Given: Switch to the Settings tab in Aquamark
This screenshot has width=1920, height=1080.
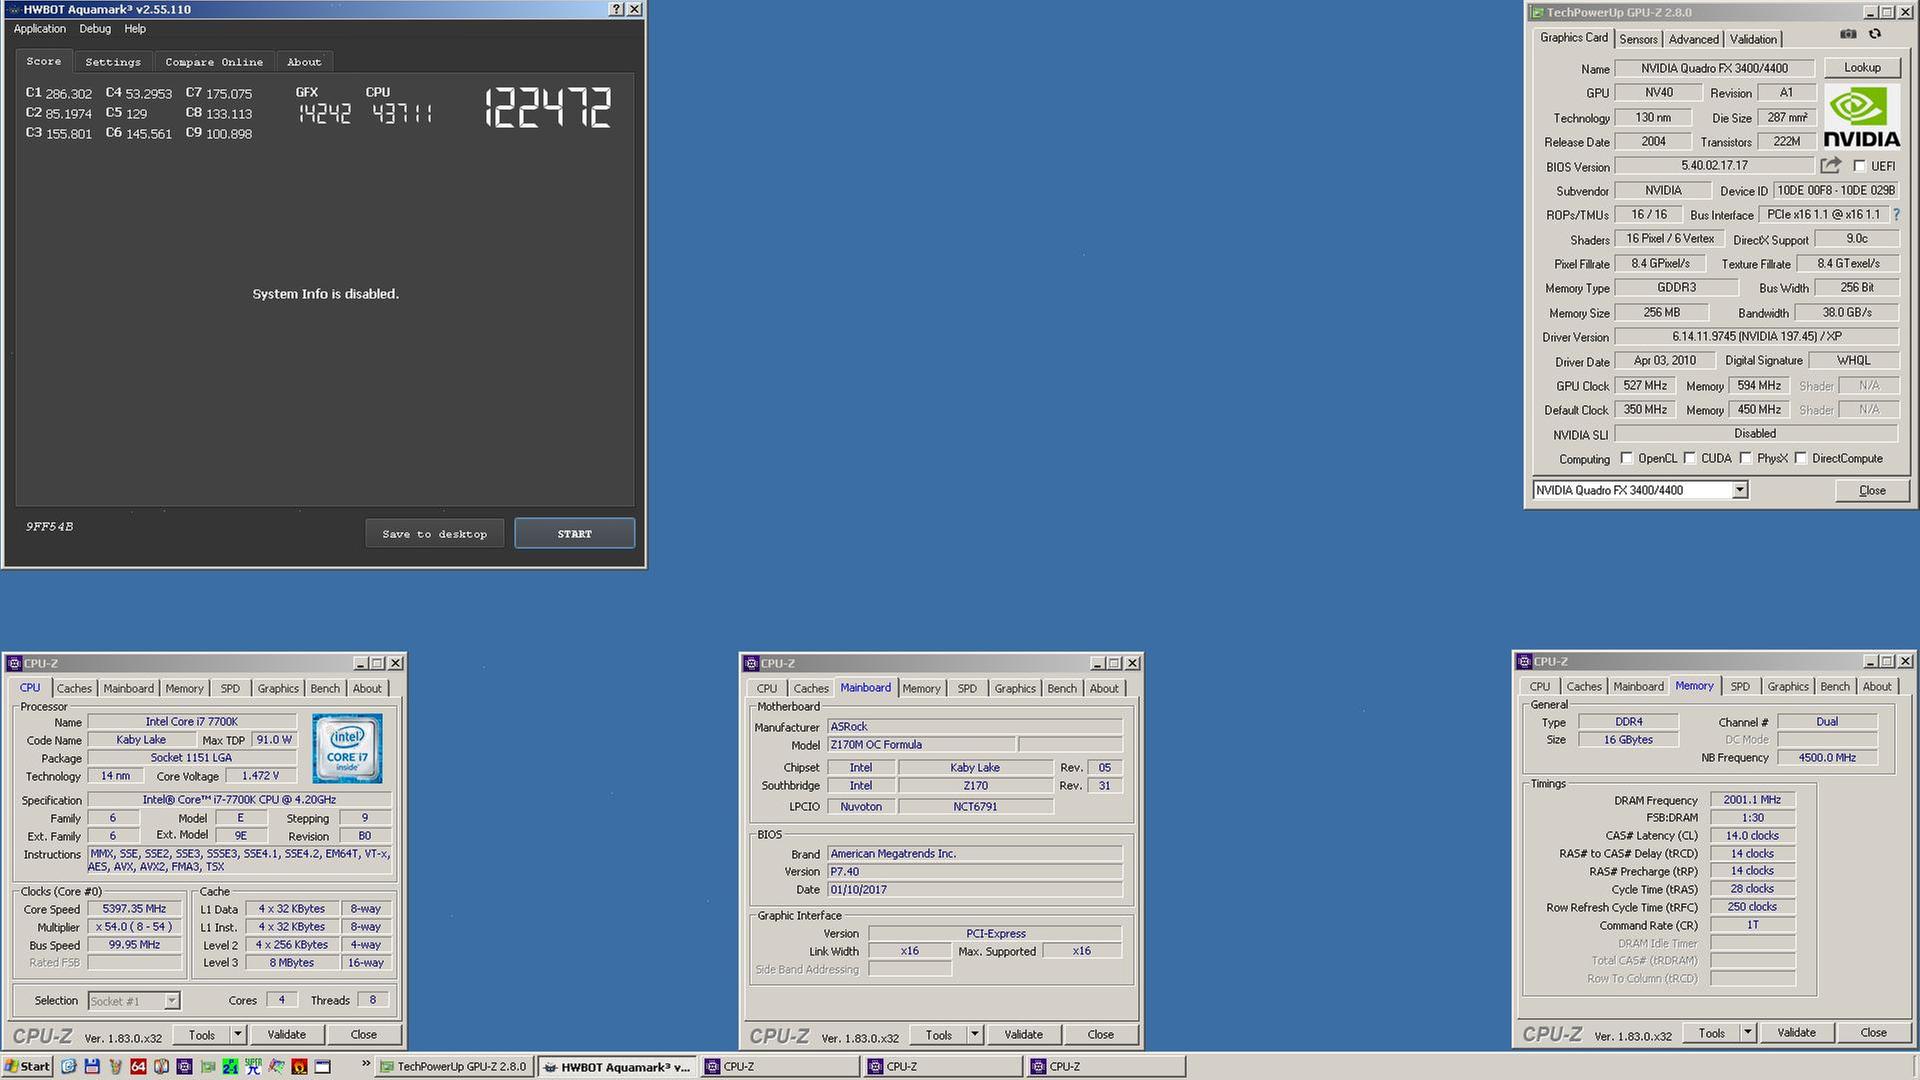Looking at the screenshot, I should 113,62.
